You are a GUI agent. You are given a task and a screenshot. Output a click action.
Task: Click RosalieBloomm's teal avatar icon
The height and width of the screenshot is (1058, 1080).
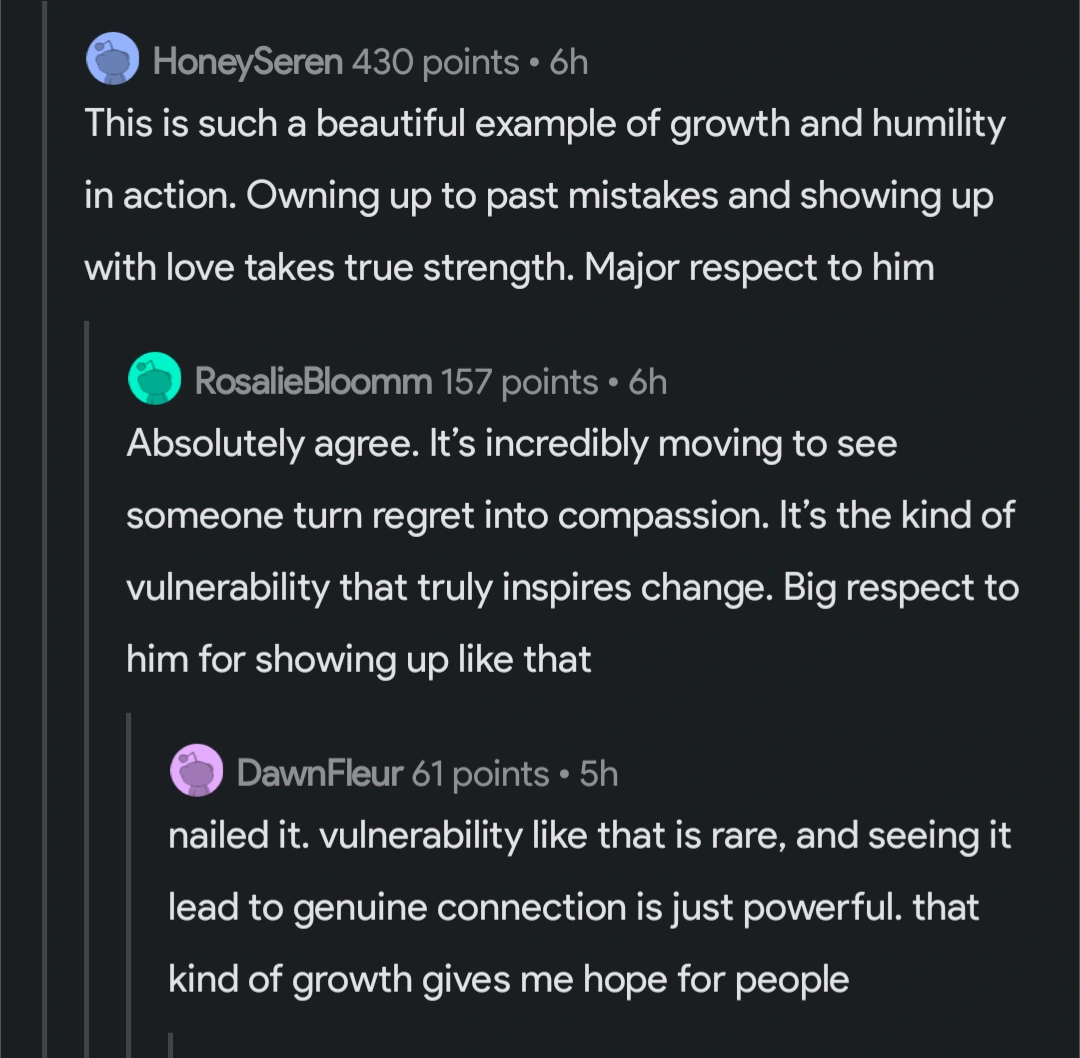click(155, 379)
